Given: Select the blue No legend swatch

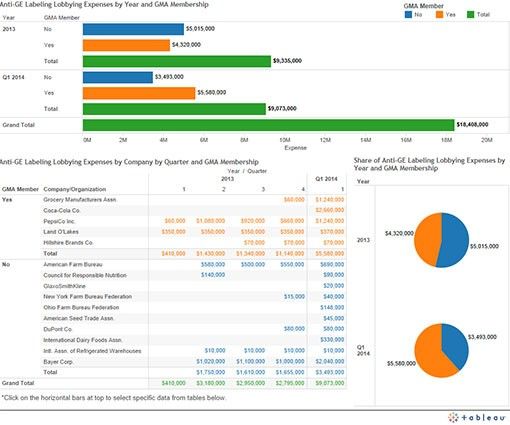Looking at the screenshot, I should click(x=408, y=15).
